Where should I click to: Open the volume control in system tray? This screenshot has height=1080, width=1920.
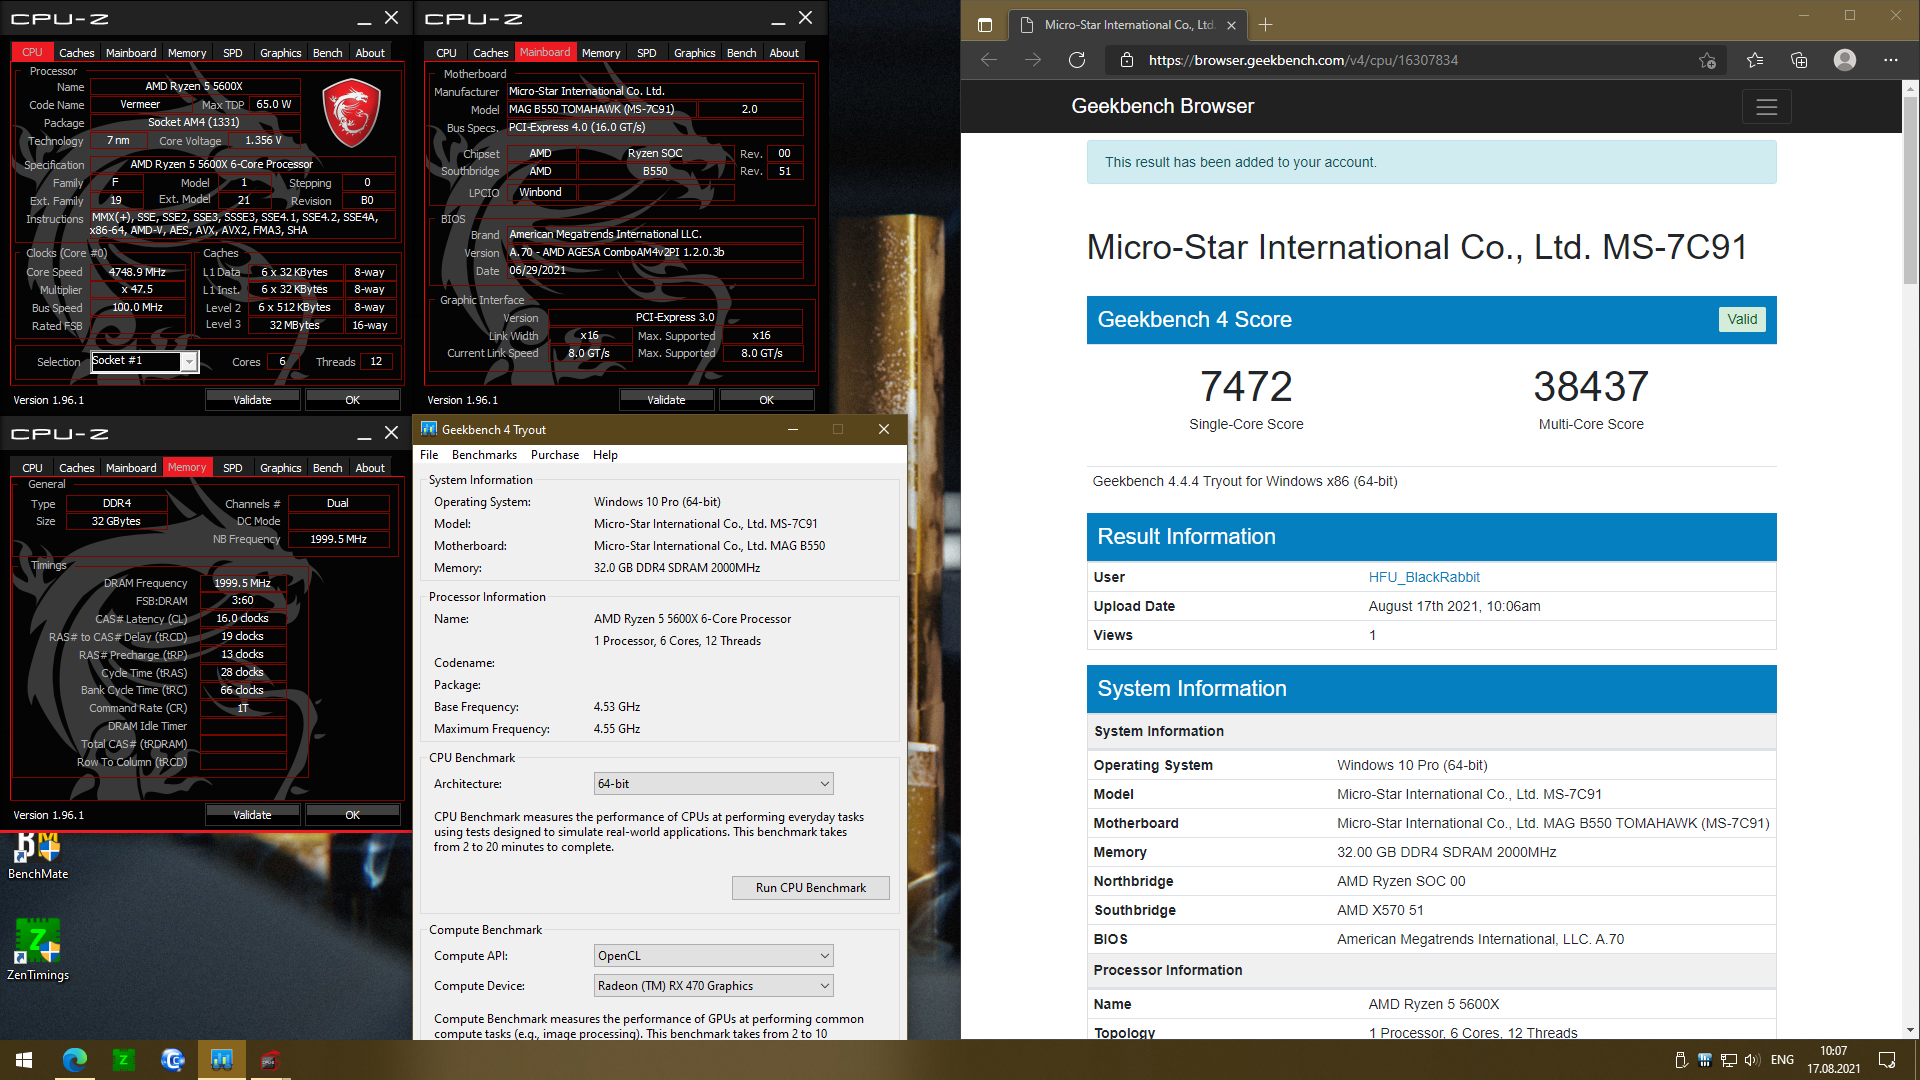click(1752, 1060)
